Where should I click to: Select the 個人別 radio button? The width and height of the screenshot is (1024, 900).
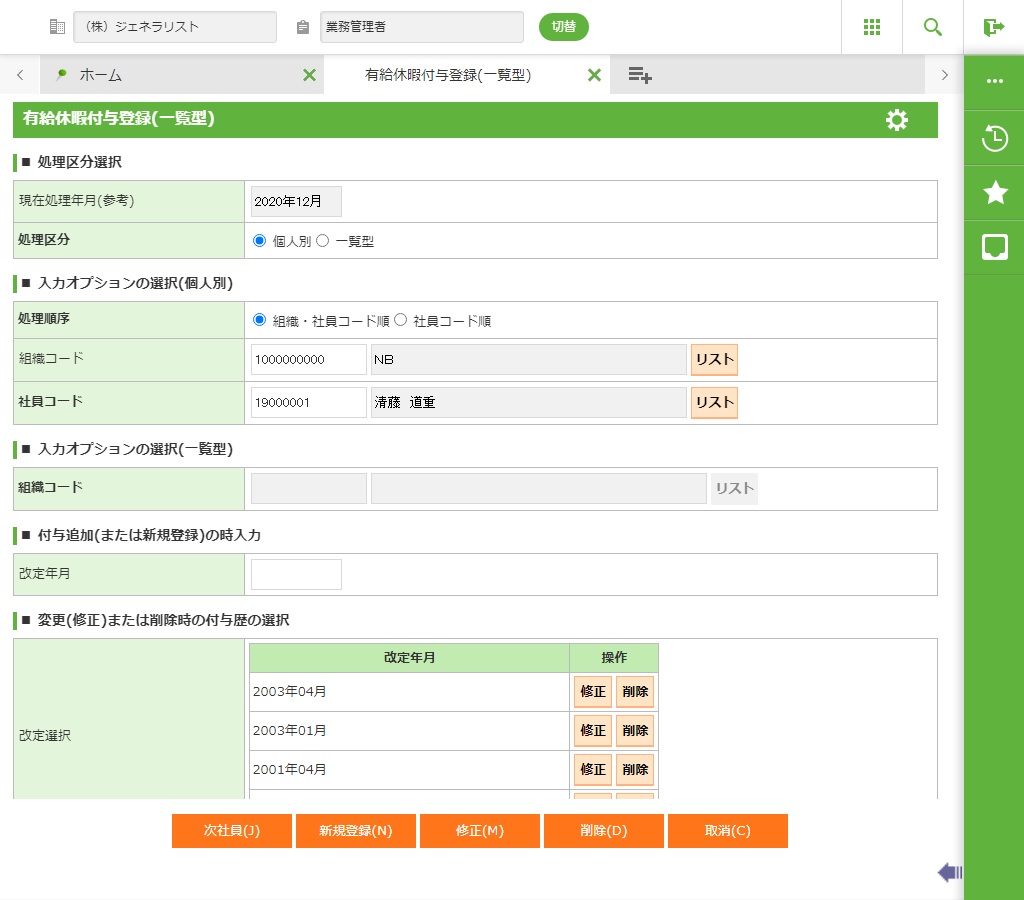click(x=260, y=241)
